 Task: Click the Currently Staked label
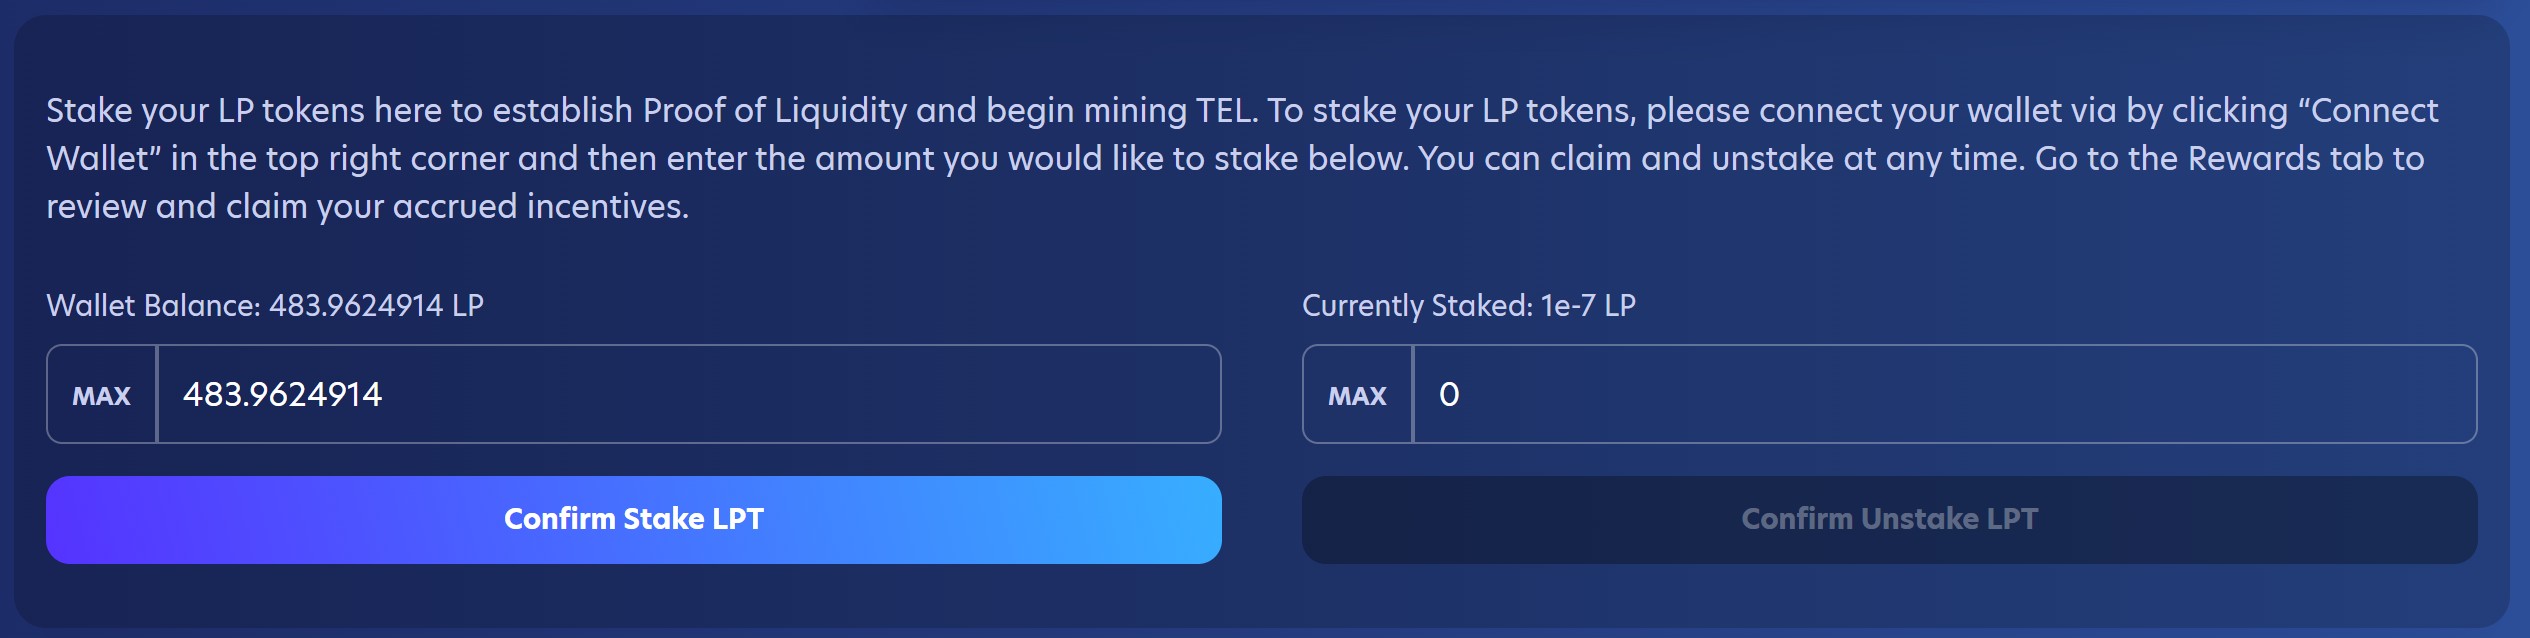[x=1416, y=306]
